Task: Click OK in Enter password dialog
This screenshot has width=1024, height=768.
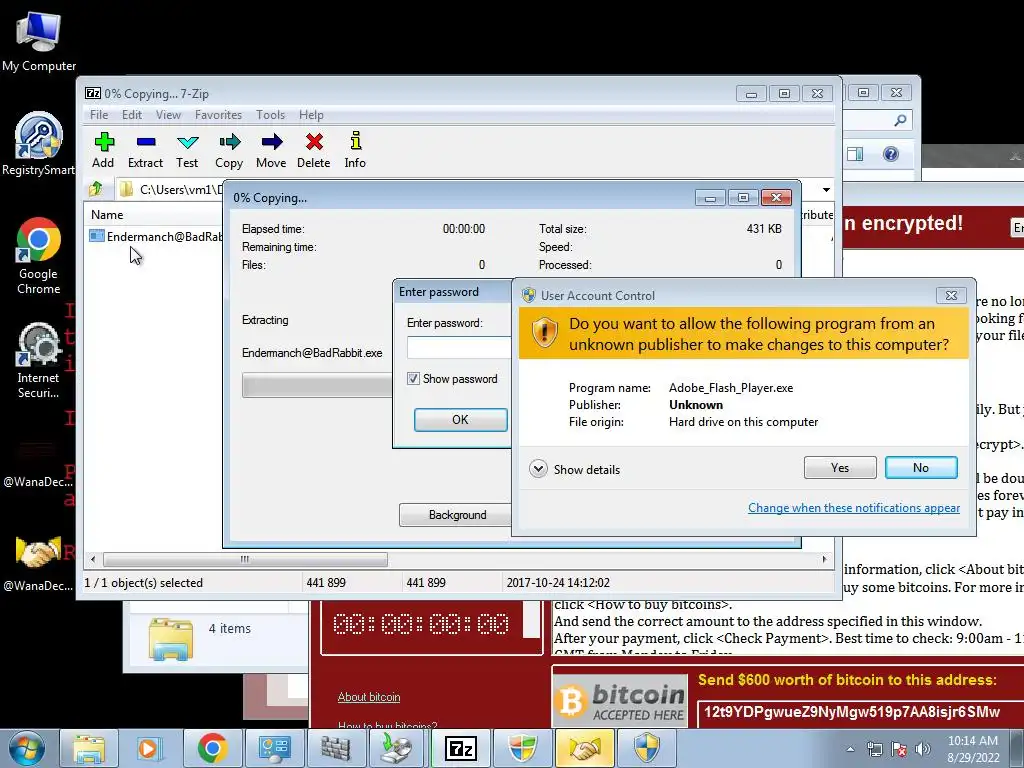Action: [460, 420]
